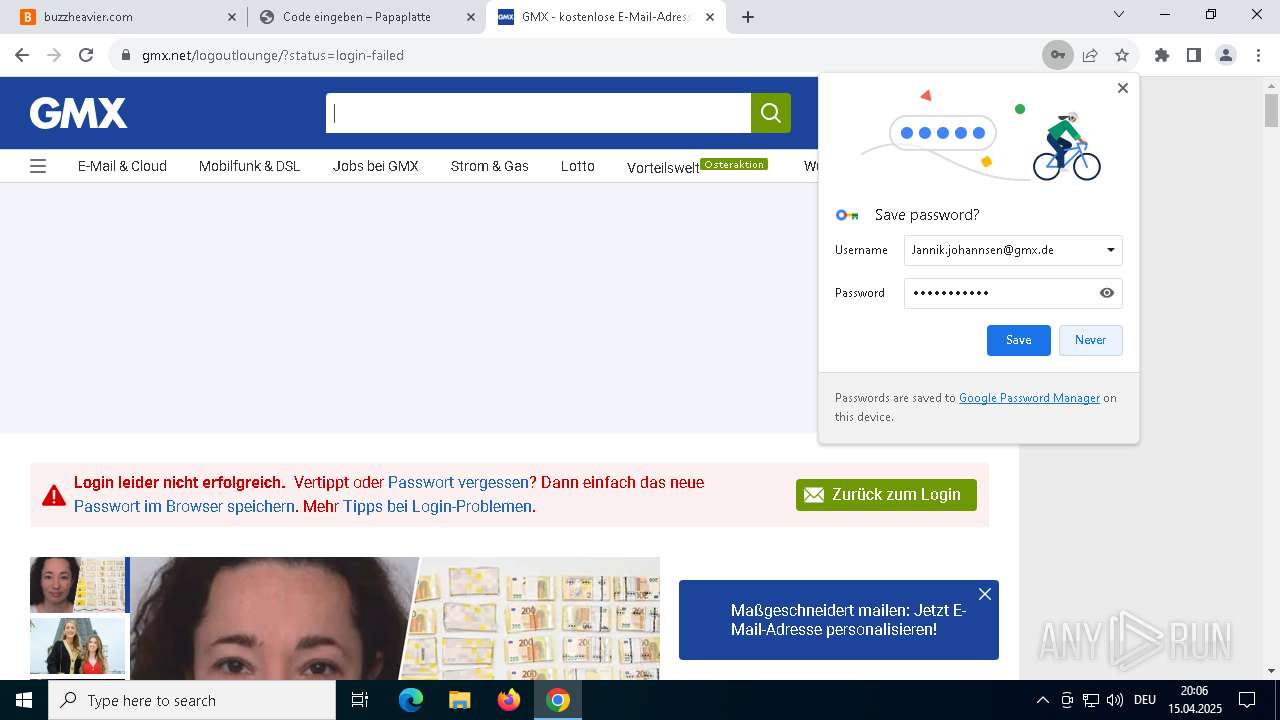Open Microsoft Edge from taskbar
1280x720 pixels.
point(411,700)
